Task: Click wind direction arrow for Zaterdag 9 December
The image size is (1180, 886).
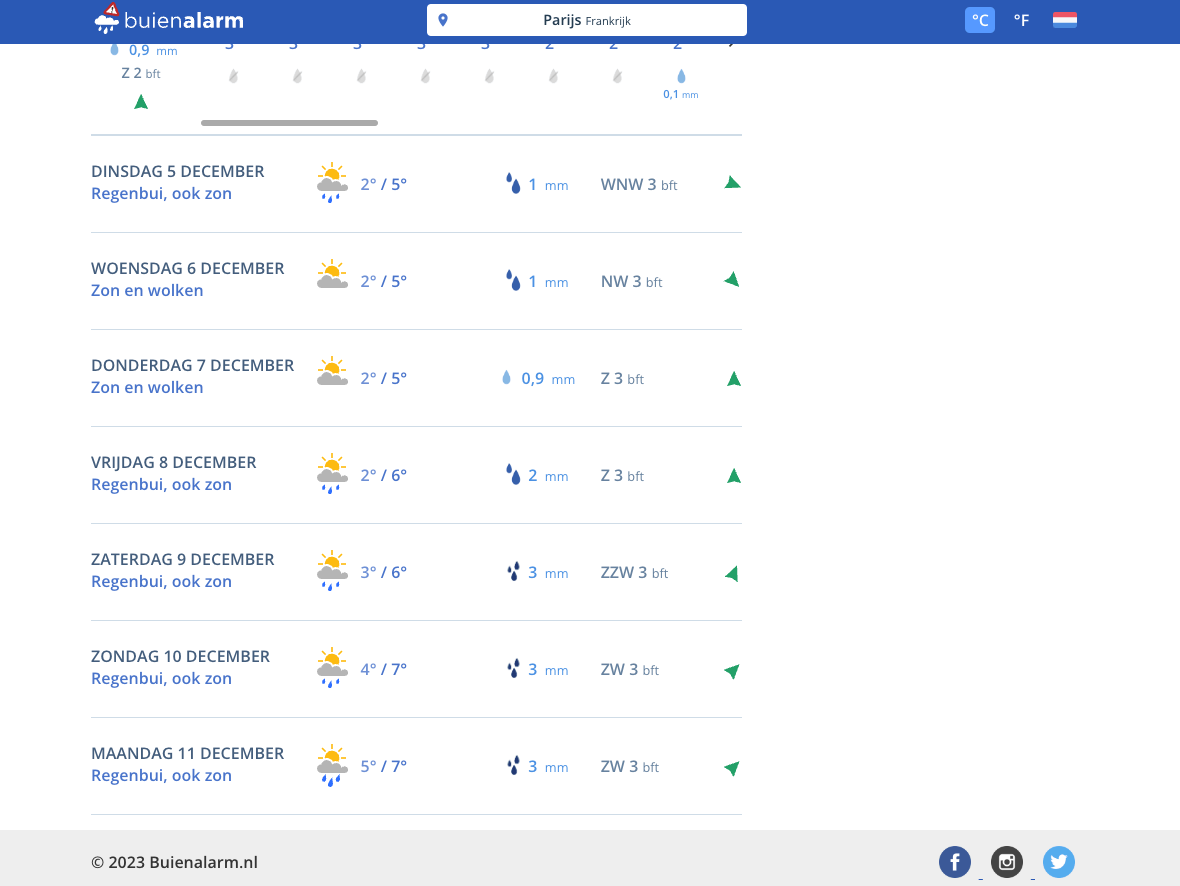Action: [x=732, y=574]
